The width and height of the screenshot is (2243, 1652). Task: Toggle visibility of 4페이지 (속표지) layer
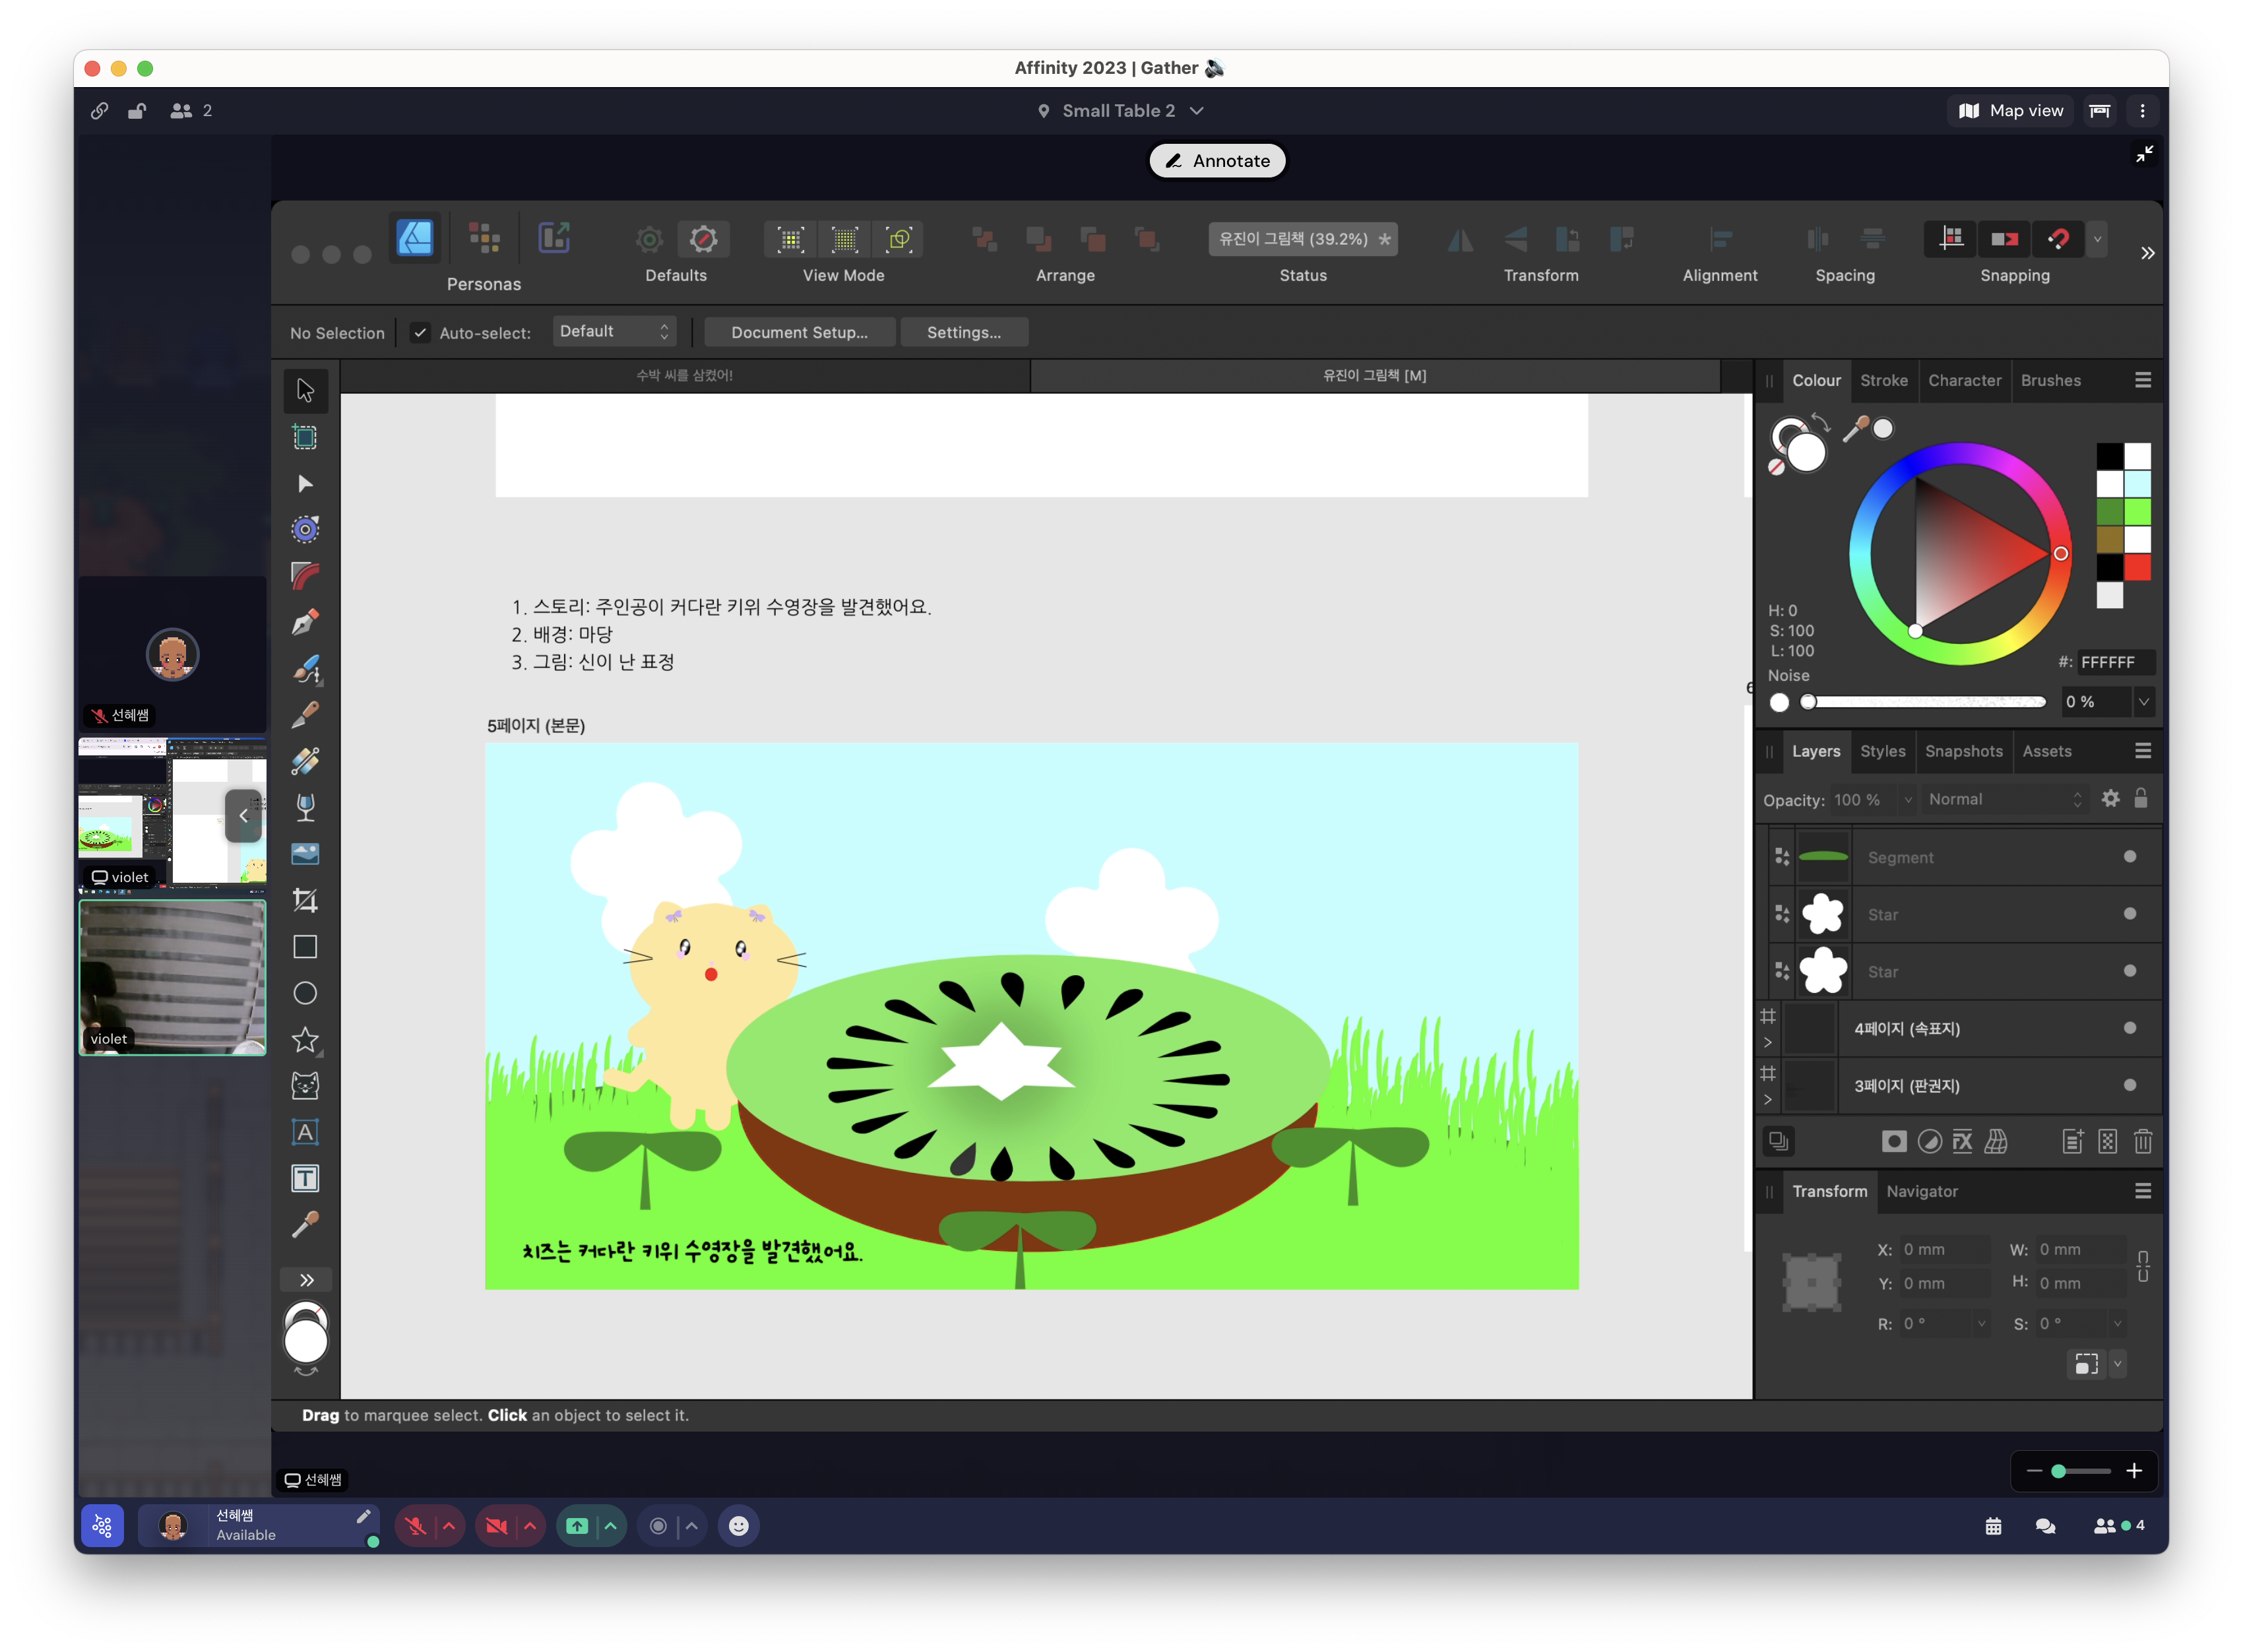[2129, 1028]
